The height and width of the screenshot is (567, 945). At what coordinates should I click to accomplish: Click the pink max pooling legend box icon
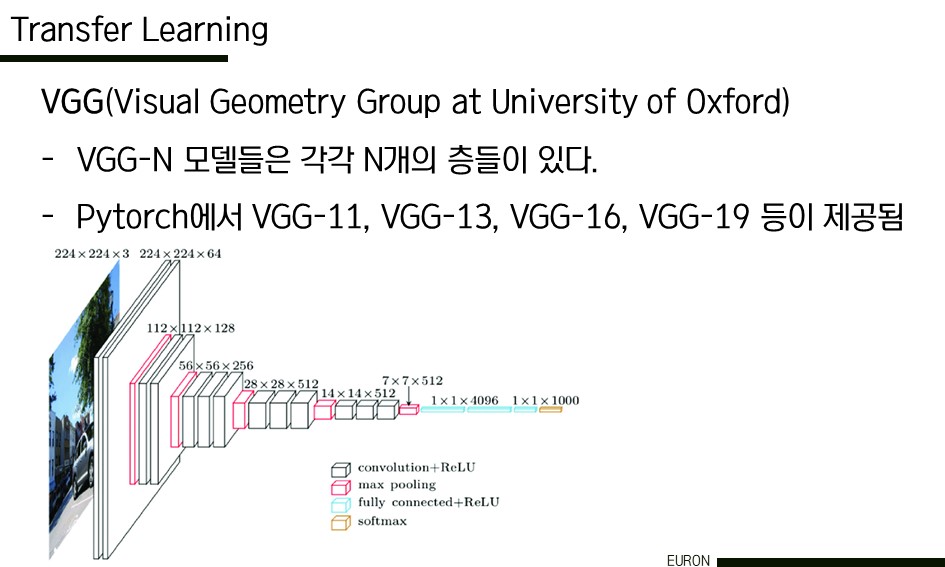click(341, 487)
